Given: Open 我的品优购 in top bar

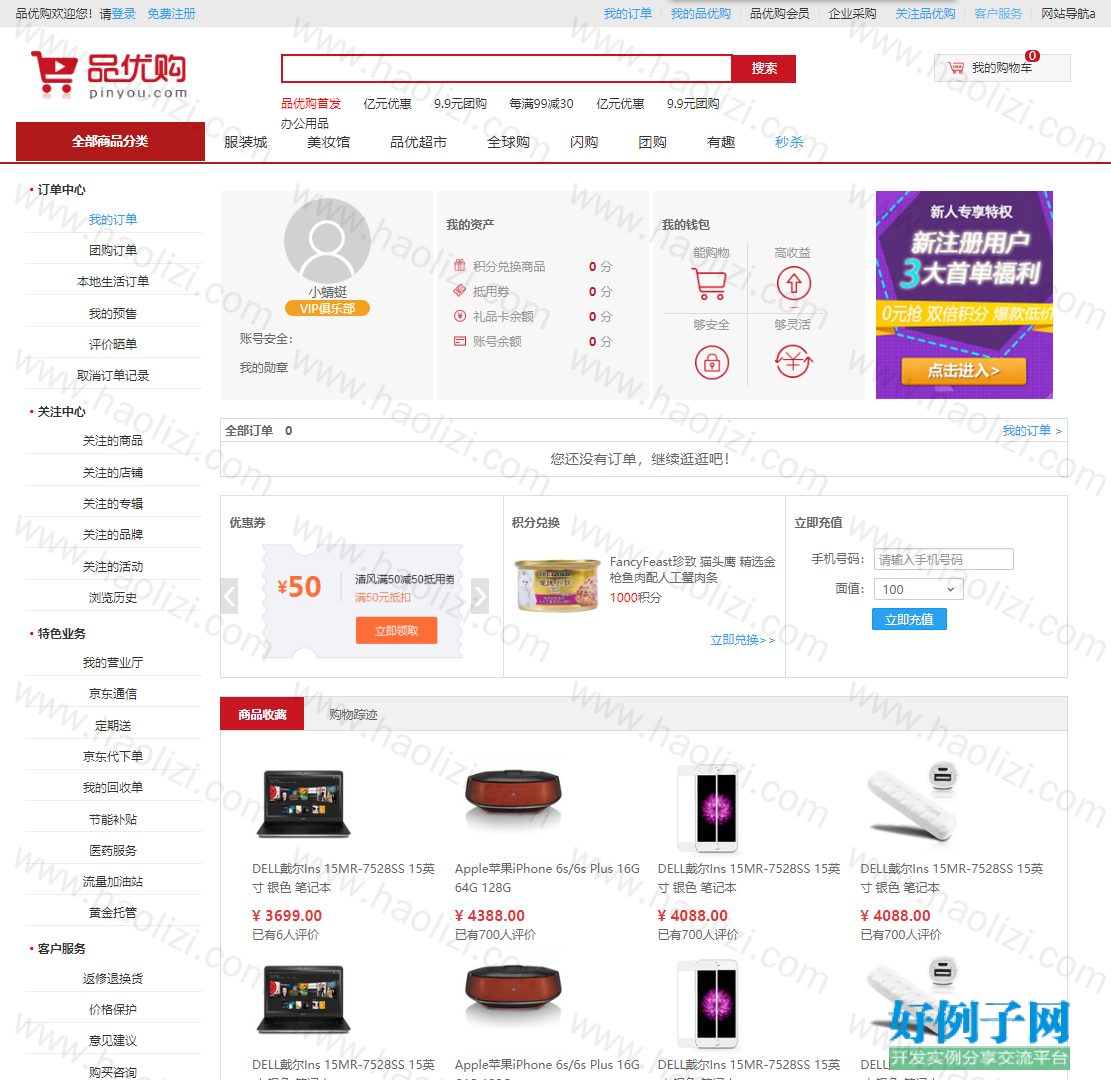Looking at the screenshot, I should point(700,13).
